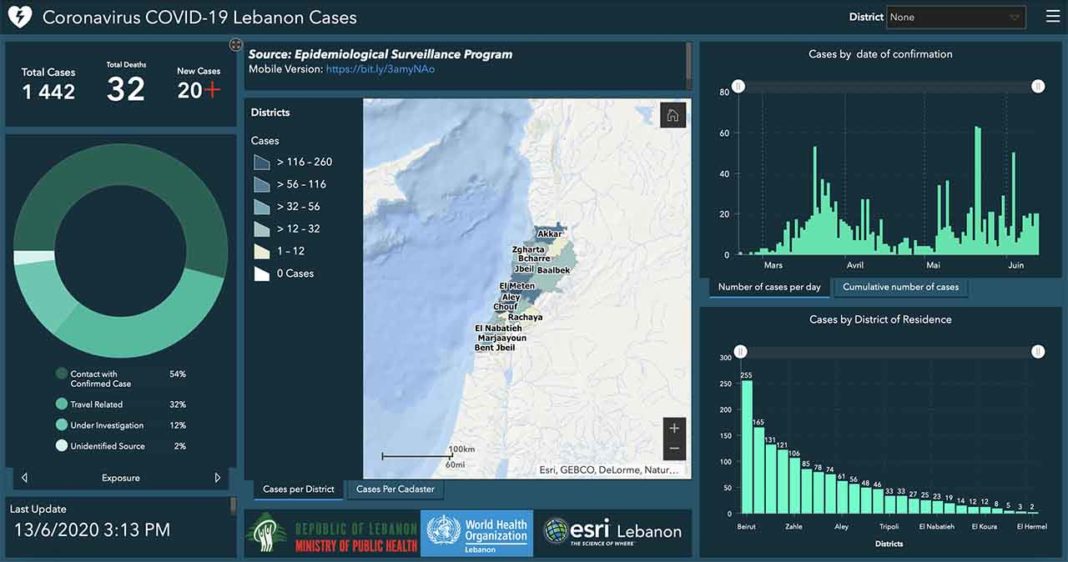Switch to the Cases Per Cadaster tab
This screenshot has width=1068, height=562.
click(395, 489)
